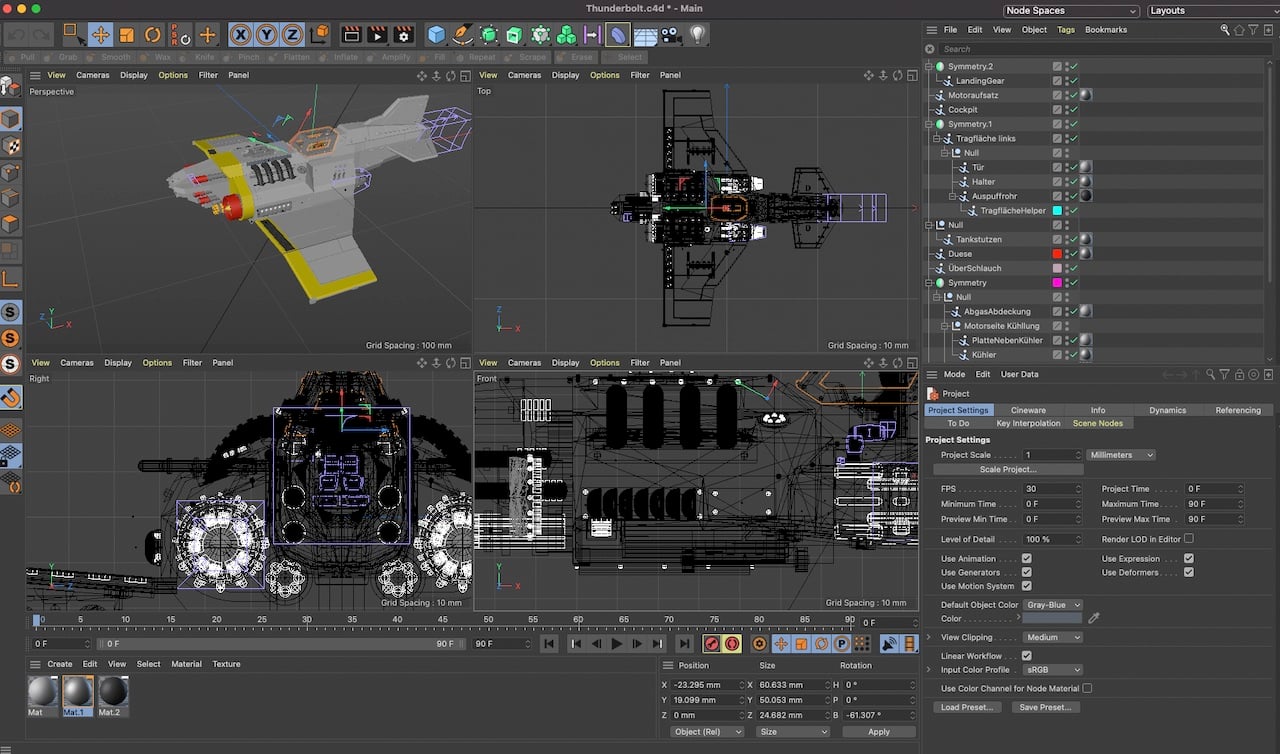Toggle Y axis lock
The image size is (1280, 754).
click(266, 35)
